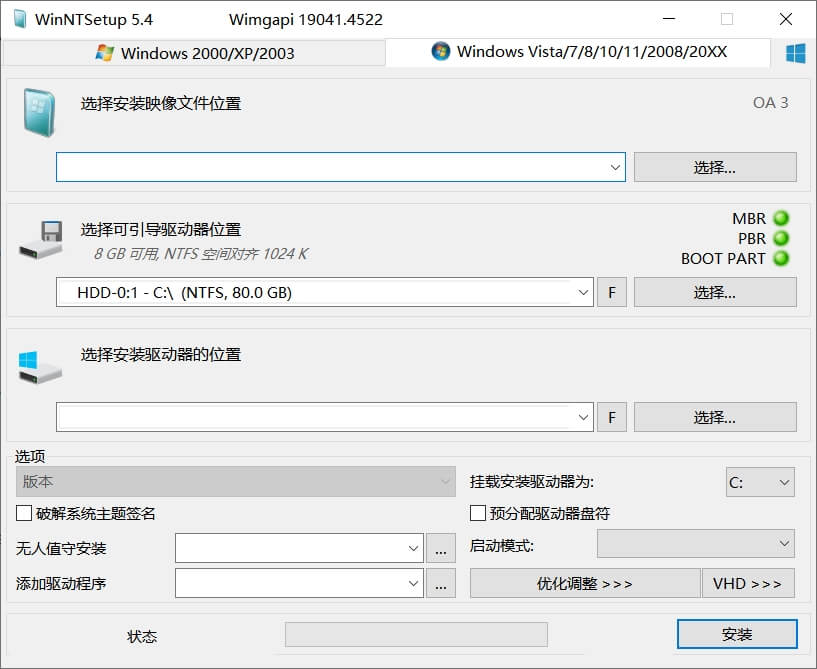Expand the 无人值守安装 dropdown

pos(413,548)
